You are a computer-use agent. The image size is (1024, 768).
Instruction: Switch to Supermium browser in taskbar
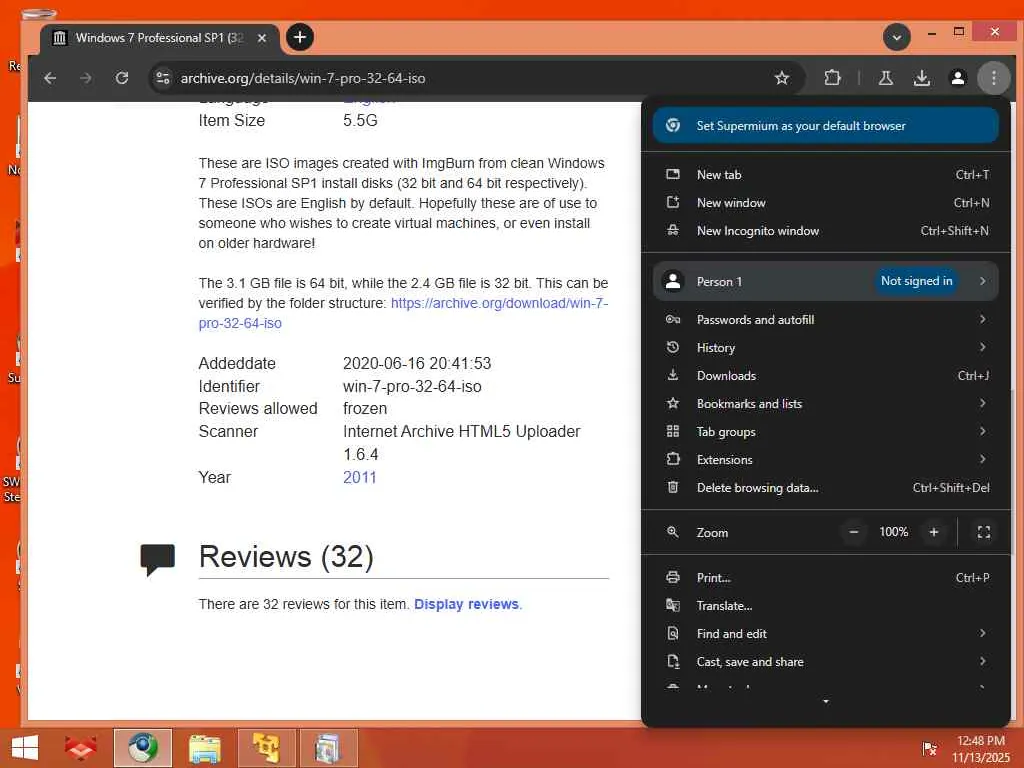pos(143,748)
